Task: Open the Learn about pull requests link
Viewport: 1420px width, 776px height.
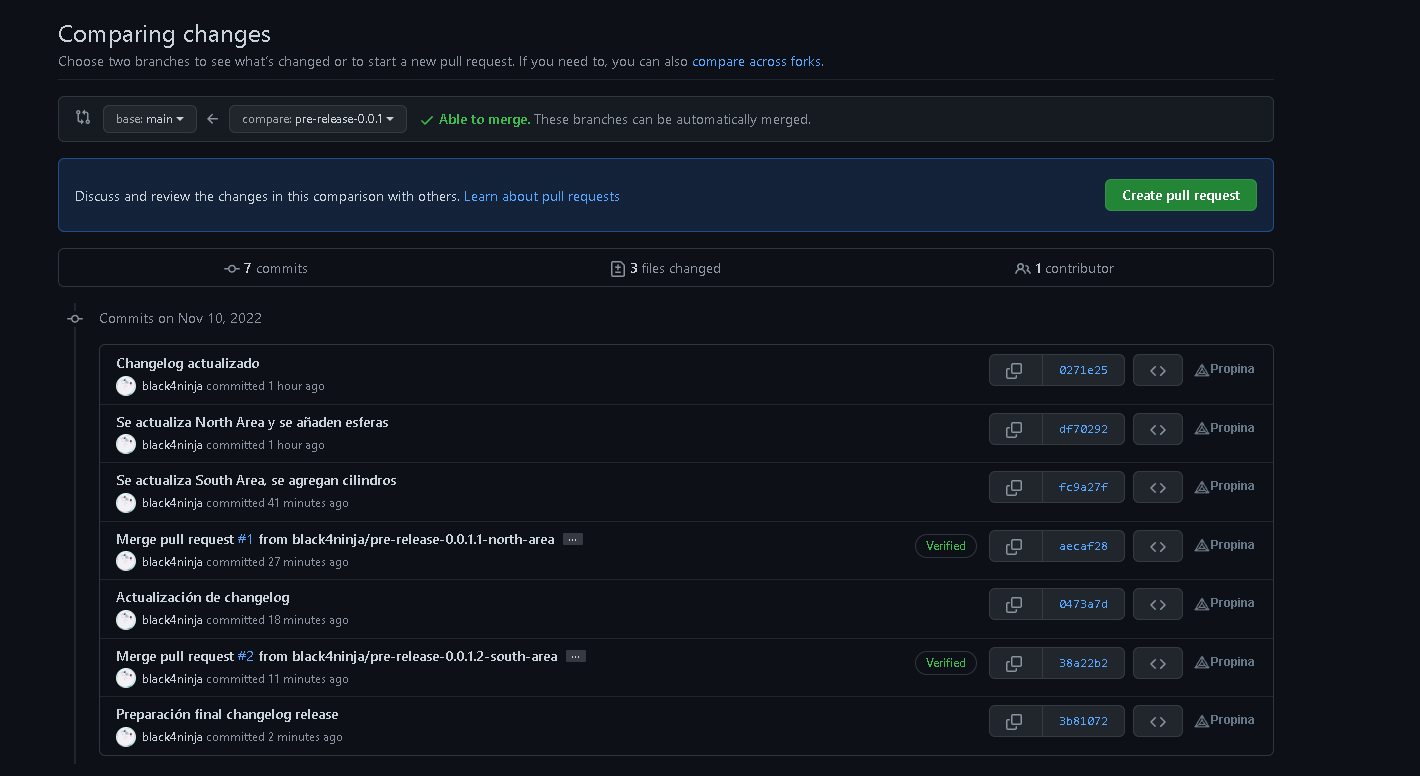Action: (x=541, y=196)
